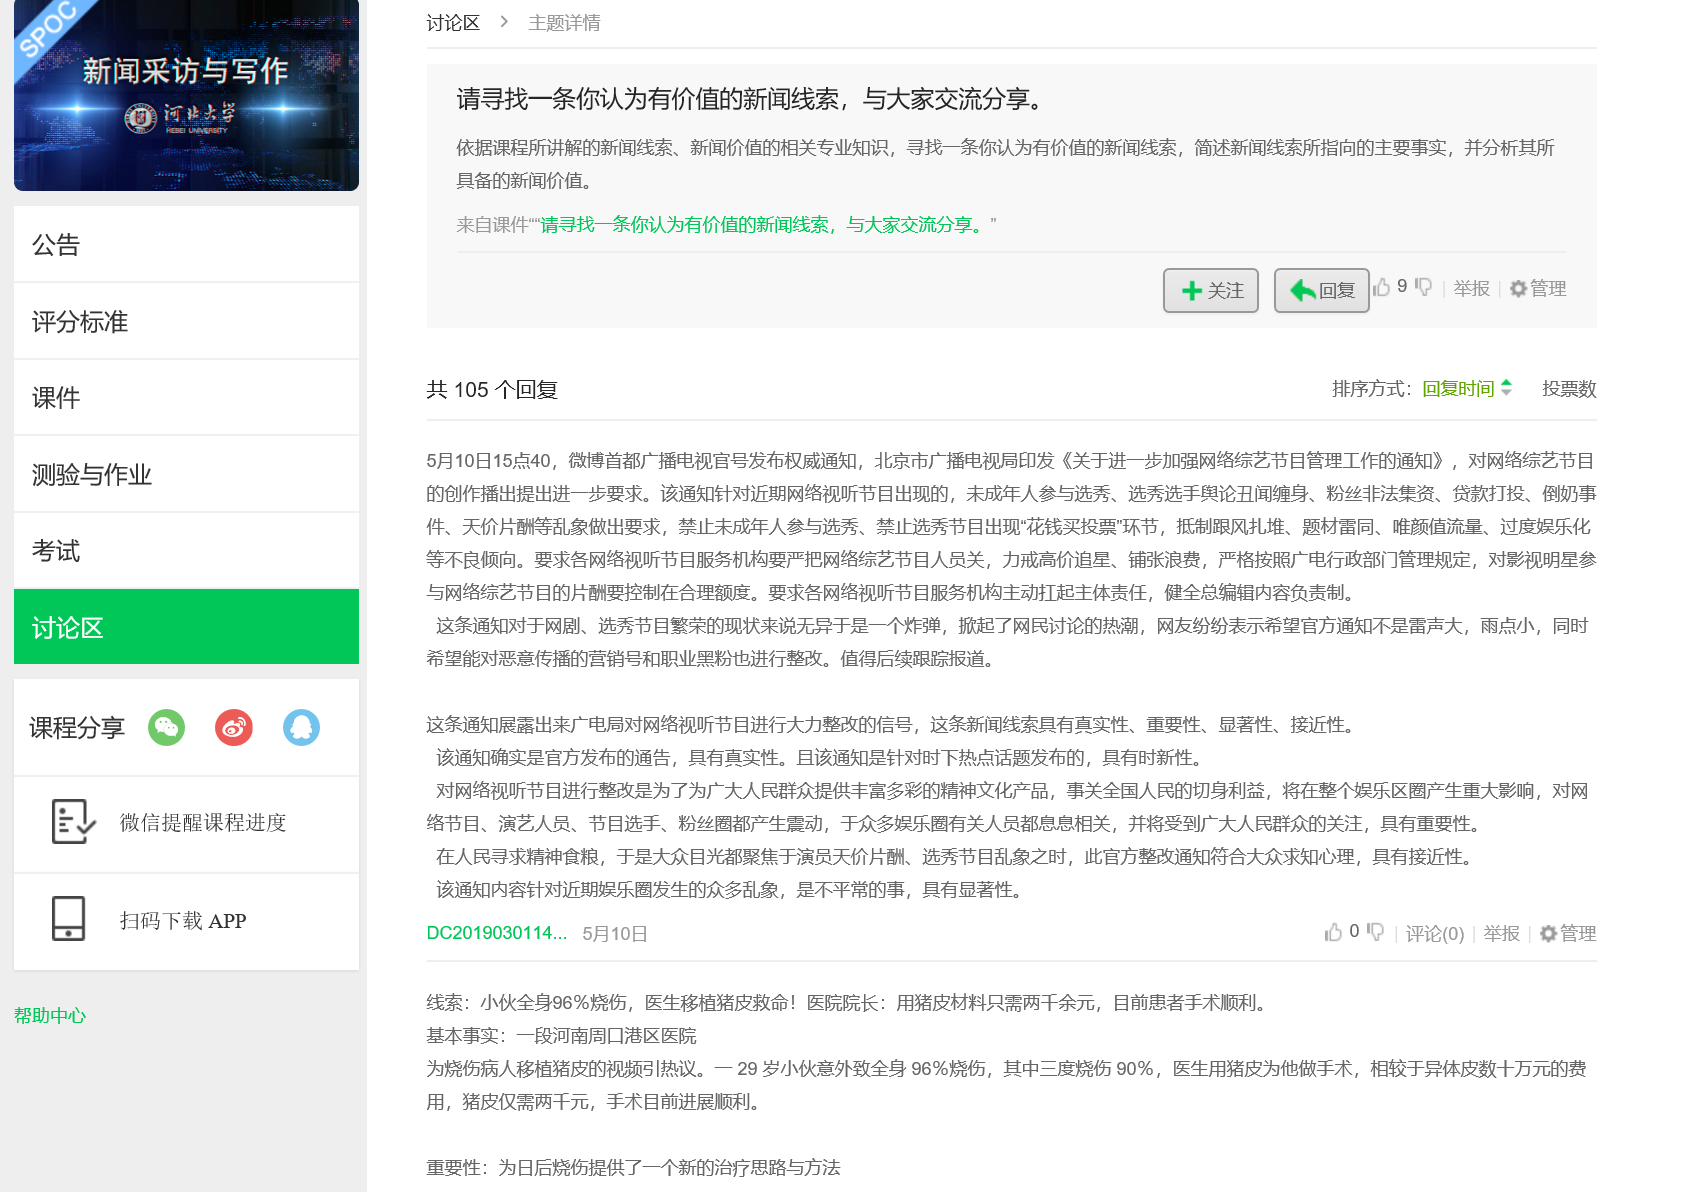Click thumbs-up on the main topic
Viewport: 1691px width, 1192px height.
(1382, 288)
